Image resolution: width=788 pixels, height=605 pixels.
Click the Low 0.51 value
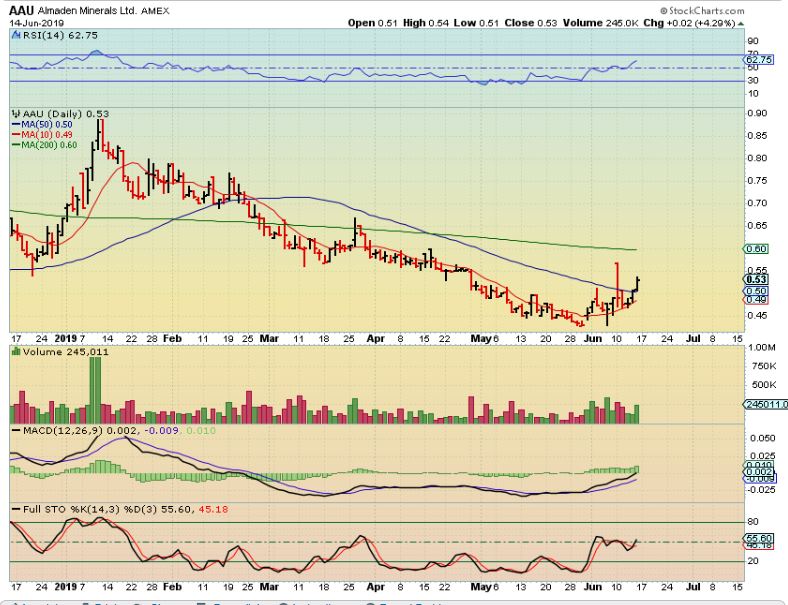(x=476, y=23)
